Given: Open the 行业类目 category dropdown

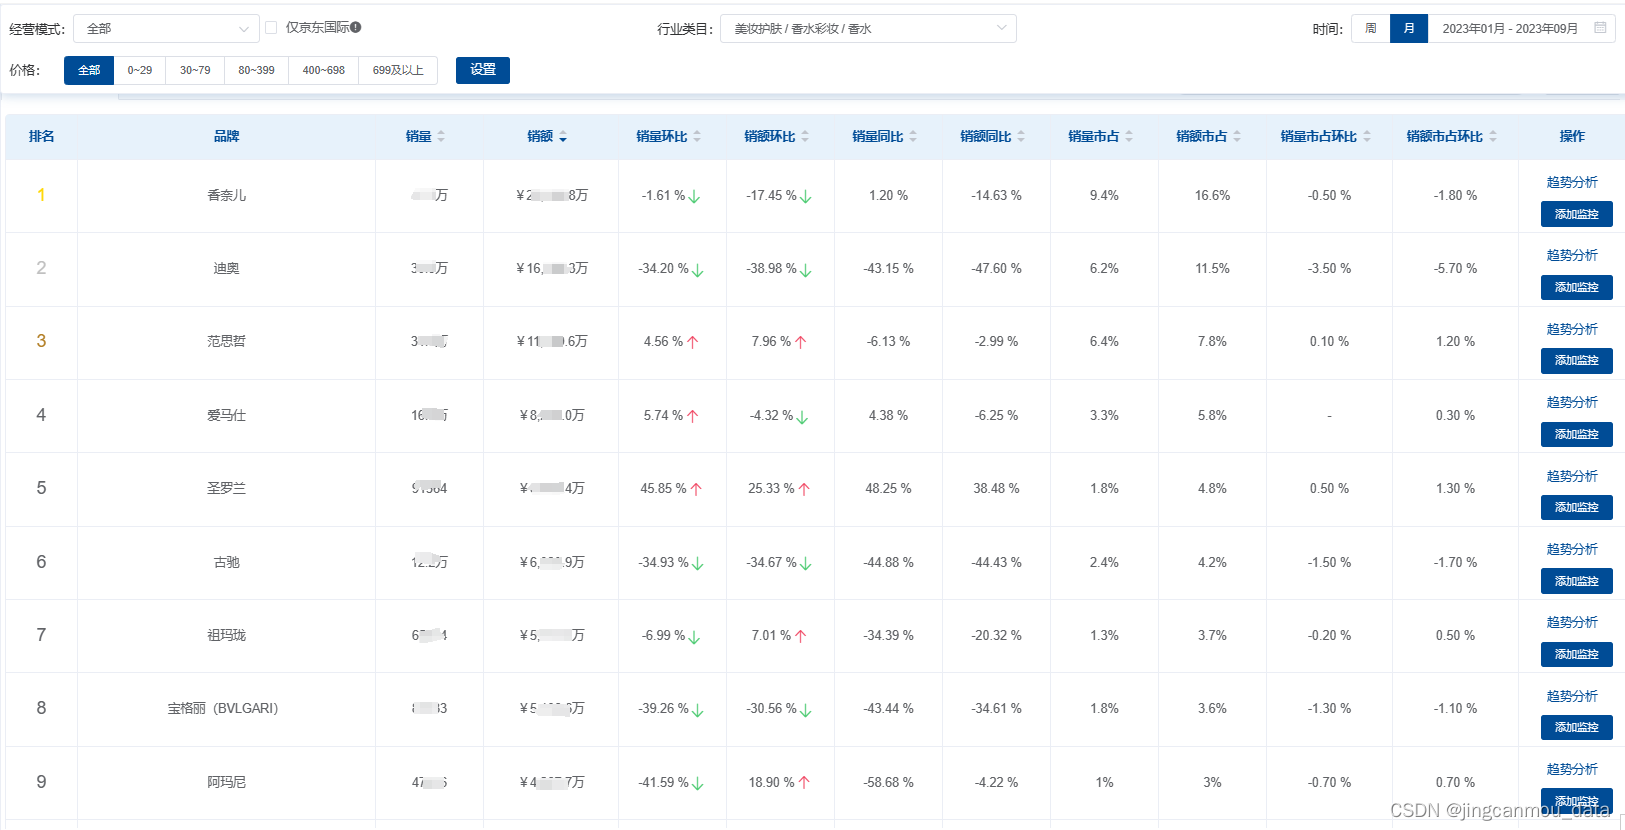Looking at the screenshot, I should click(x=868, y=29).
